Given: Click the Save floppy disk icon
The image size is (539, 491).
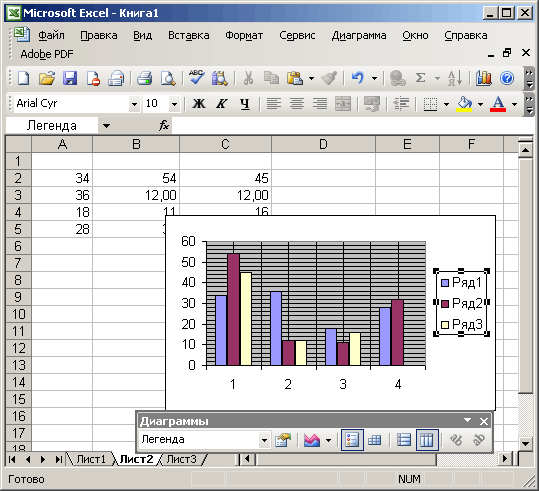Looking at the screenshot, I should click(70, 78).
